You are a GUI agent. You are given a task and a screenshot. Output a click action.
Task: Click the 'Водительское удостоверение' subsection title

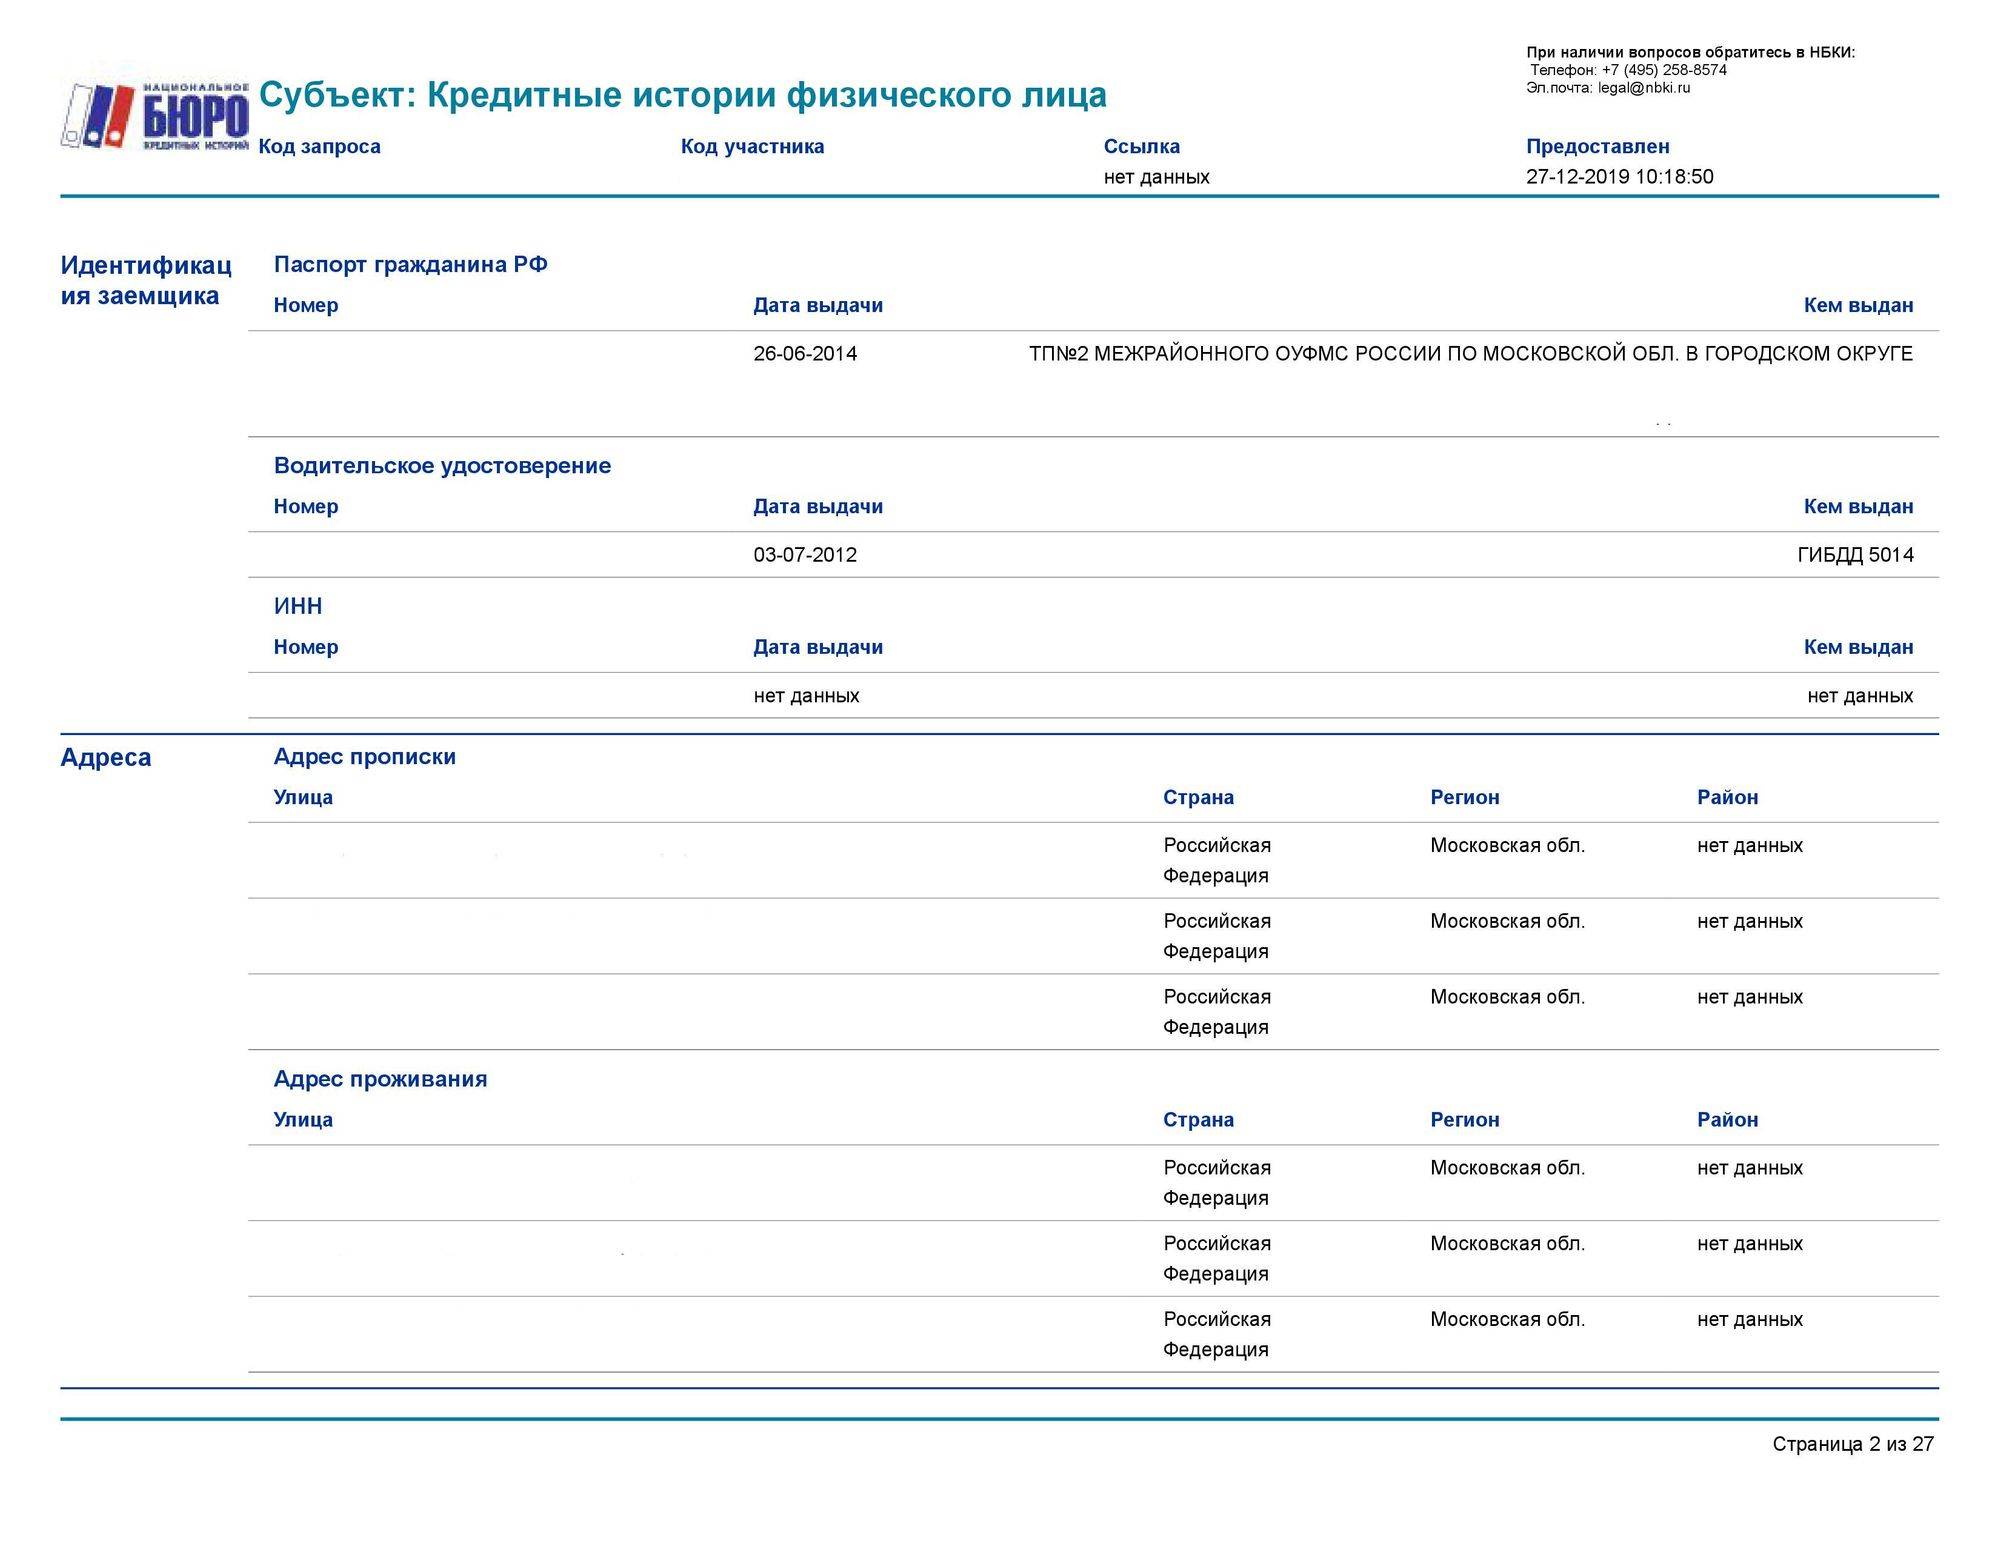442,466
